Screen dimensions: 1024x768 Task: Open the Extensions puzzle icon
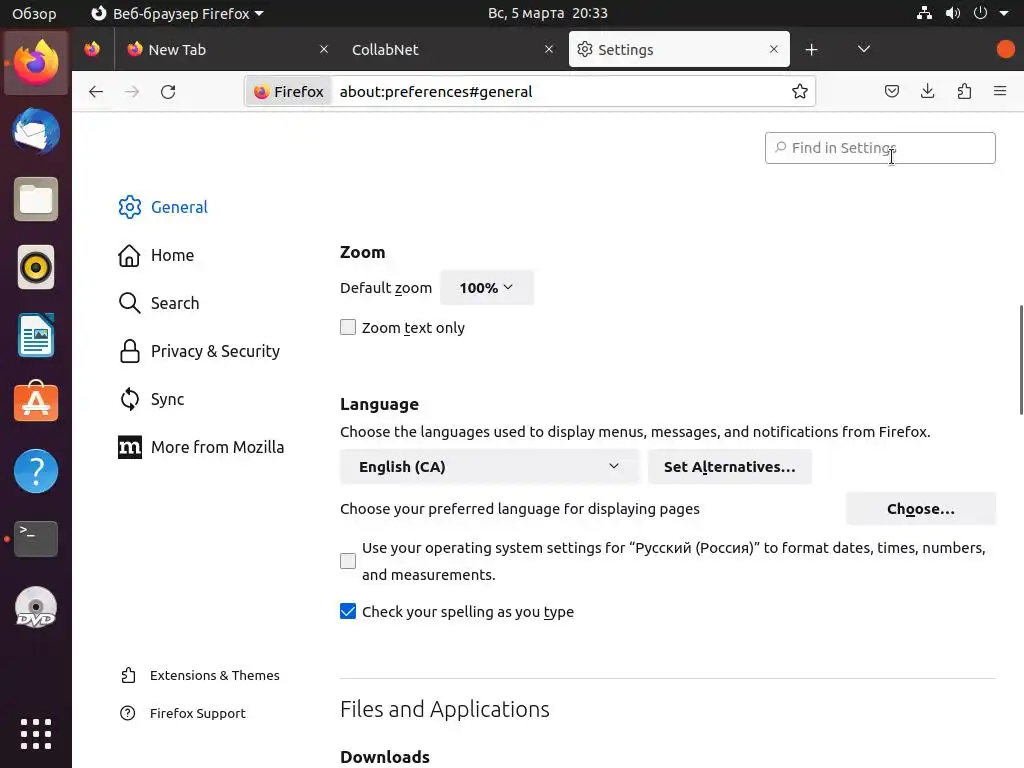(964, 91)
